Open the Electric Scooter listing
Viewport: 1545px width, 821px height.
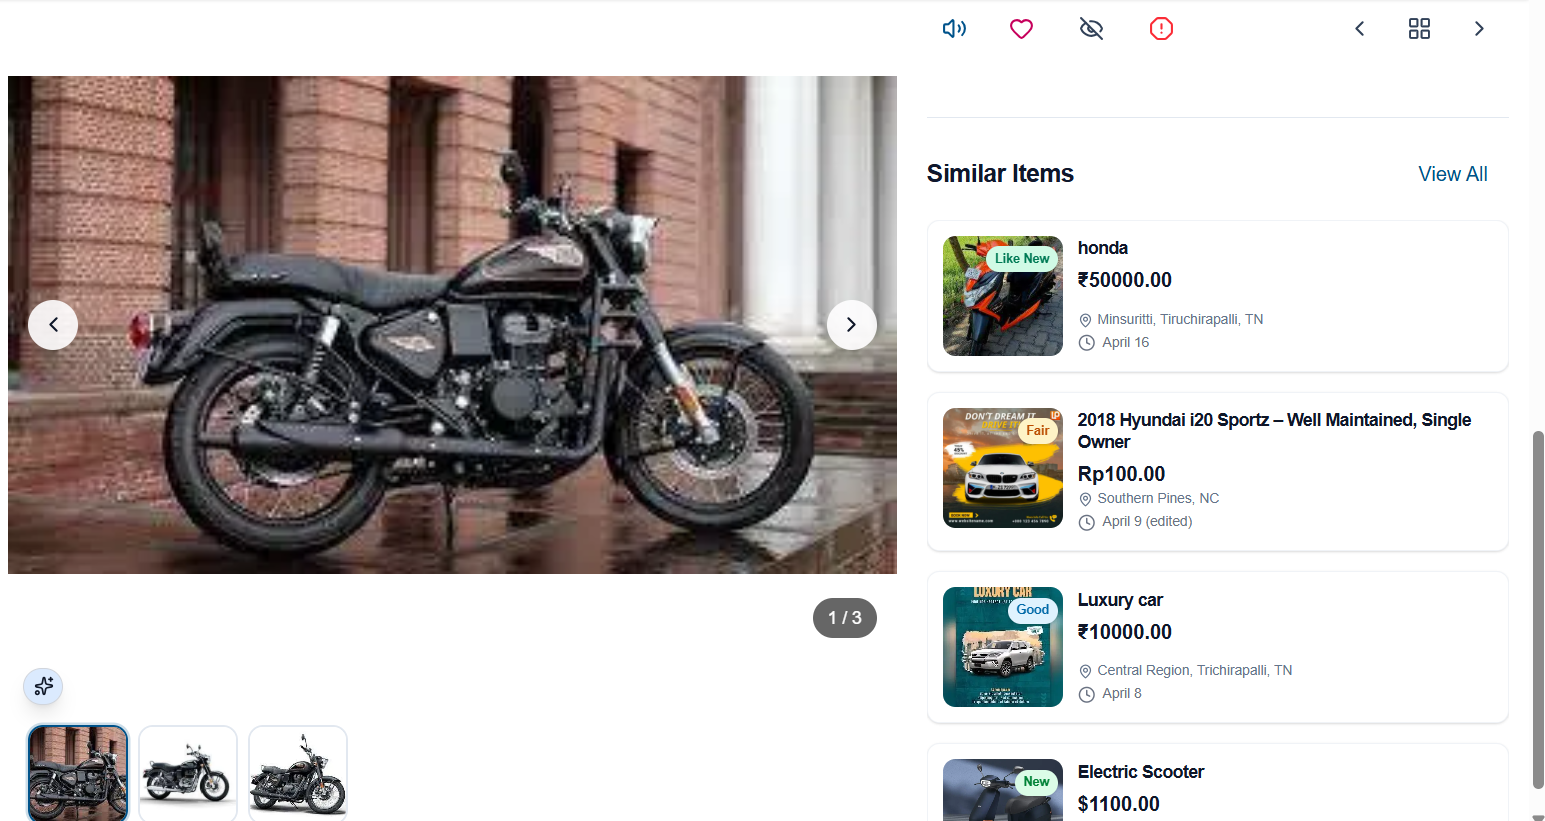[x=1217, y=783]
